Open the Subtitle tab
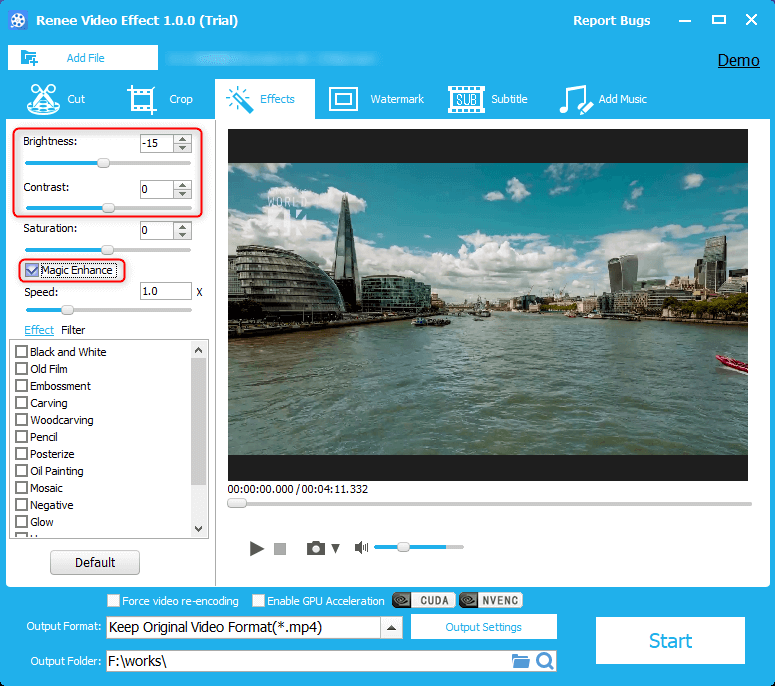Image resolution: width=775 pixels, height=686 pixels. (488, 99)
